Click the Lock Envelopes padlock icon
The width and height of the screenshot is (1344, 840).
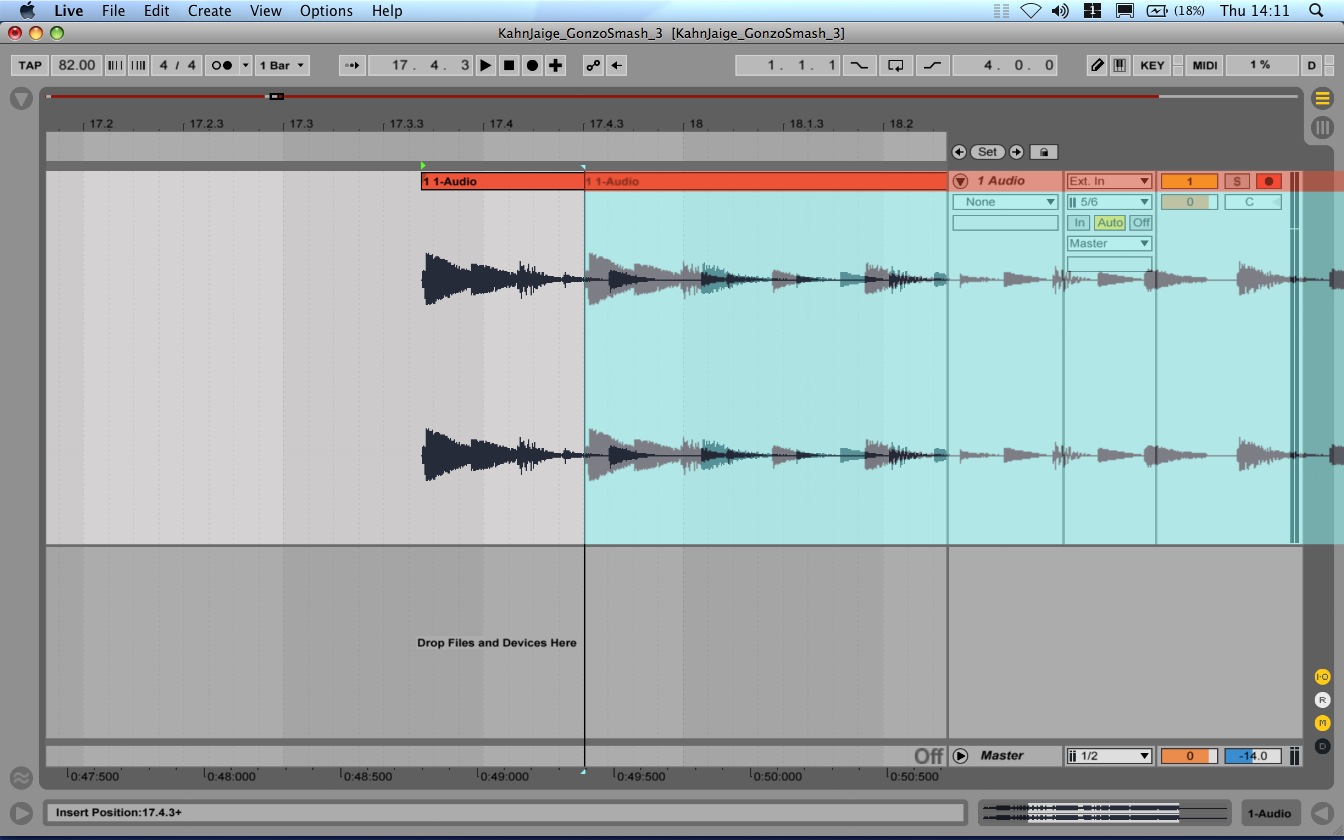click(1043, 152)
